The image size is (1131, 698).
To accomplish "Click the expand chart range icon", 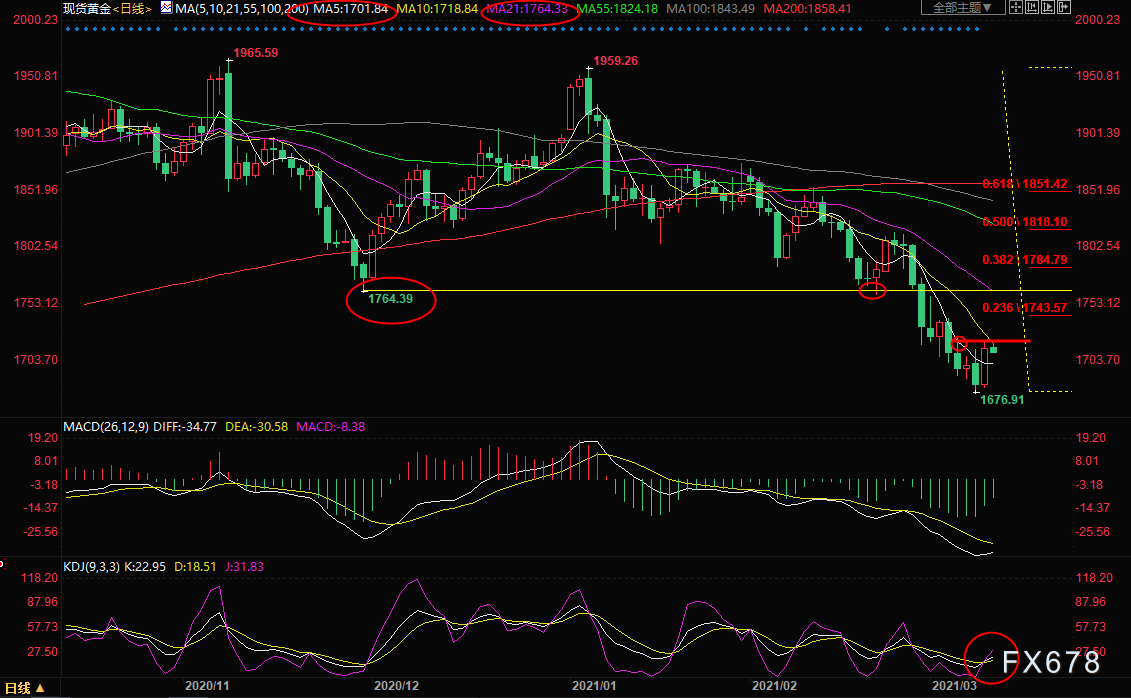I will coord(1047,7).
